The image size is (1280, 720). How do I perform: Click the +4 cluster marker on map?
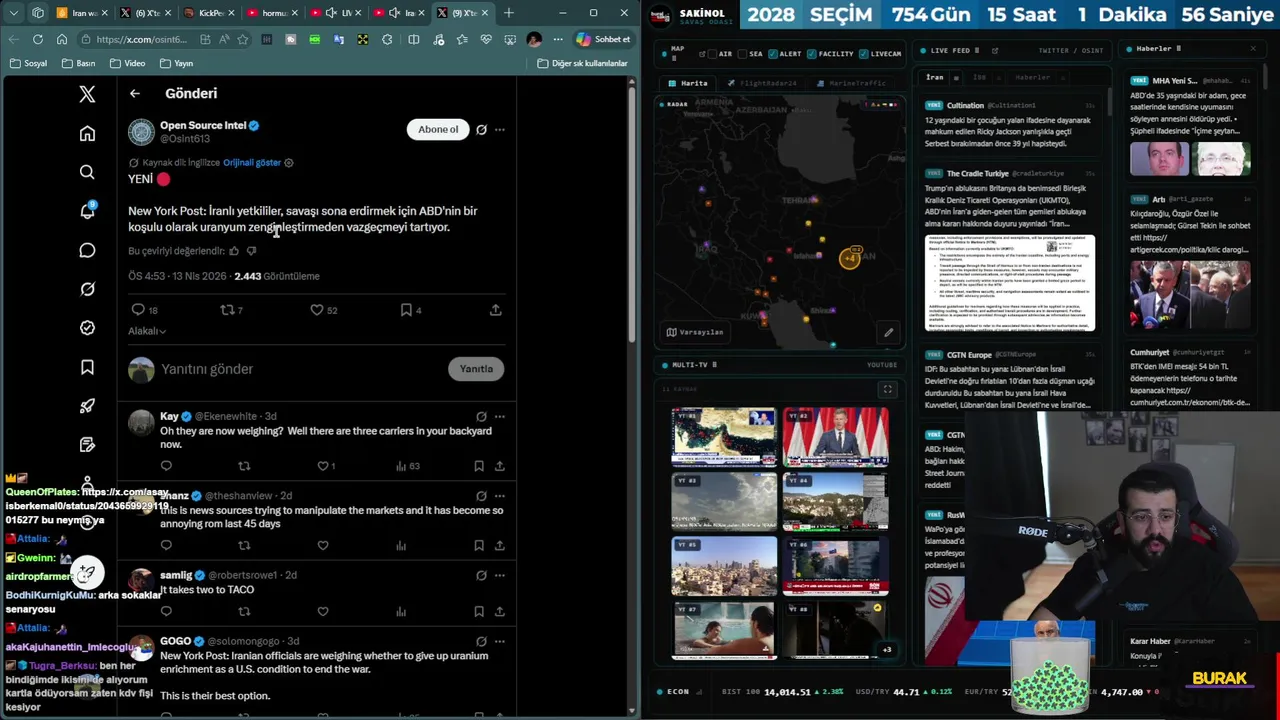pos(849,258)
